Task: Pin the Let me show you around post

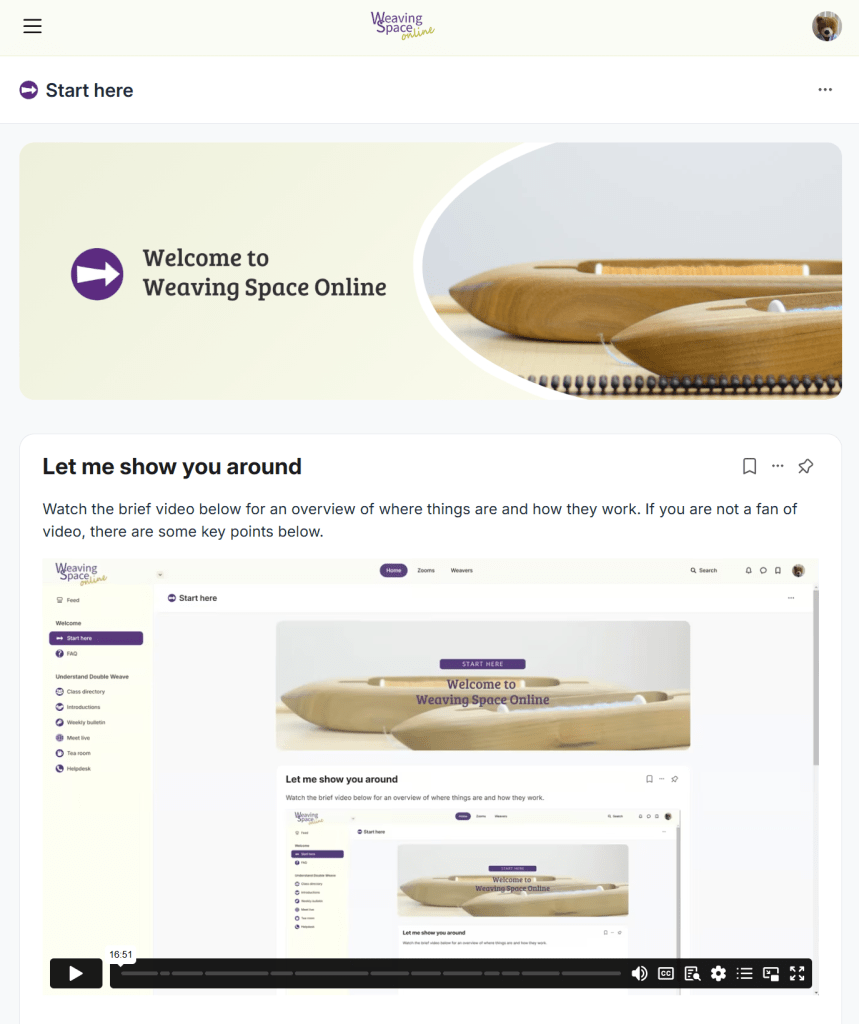Action: [x=805, y=466]
